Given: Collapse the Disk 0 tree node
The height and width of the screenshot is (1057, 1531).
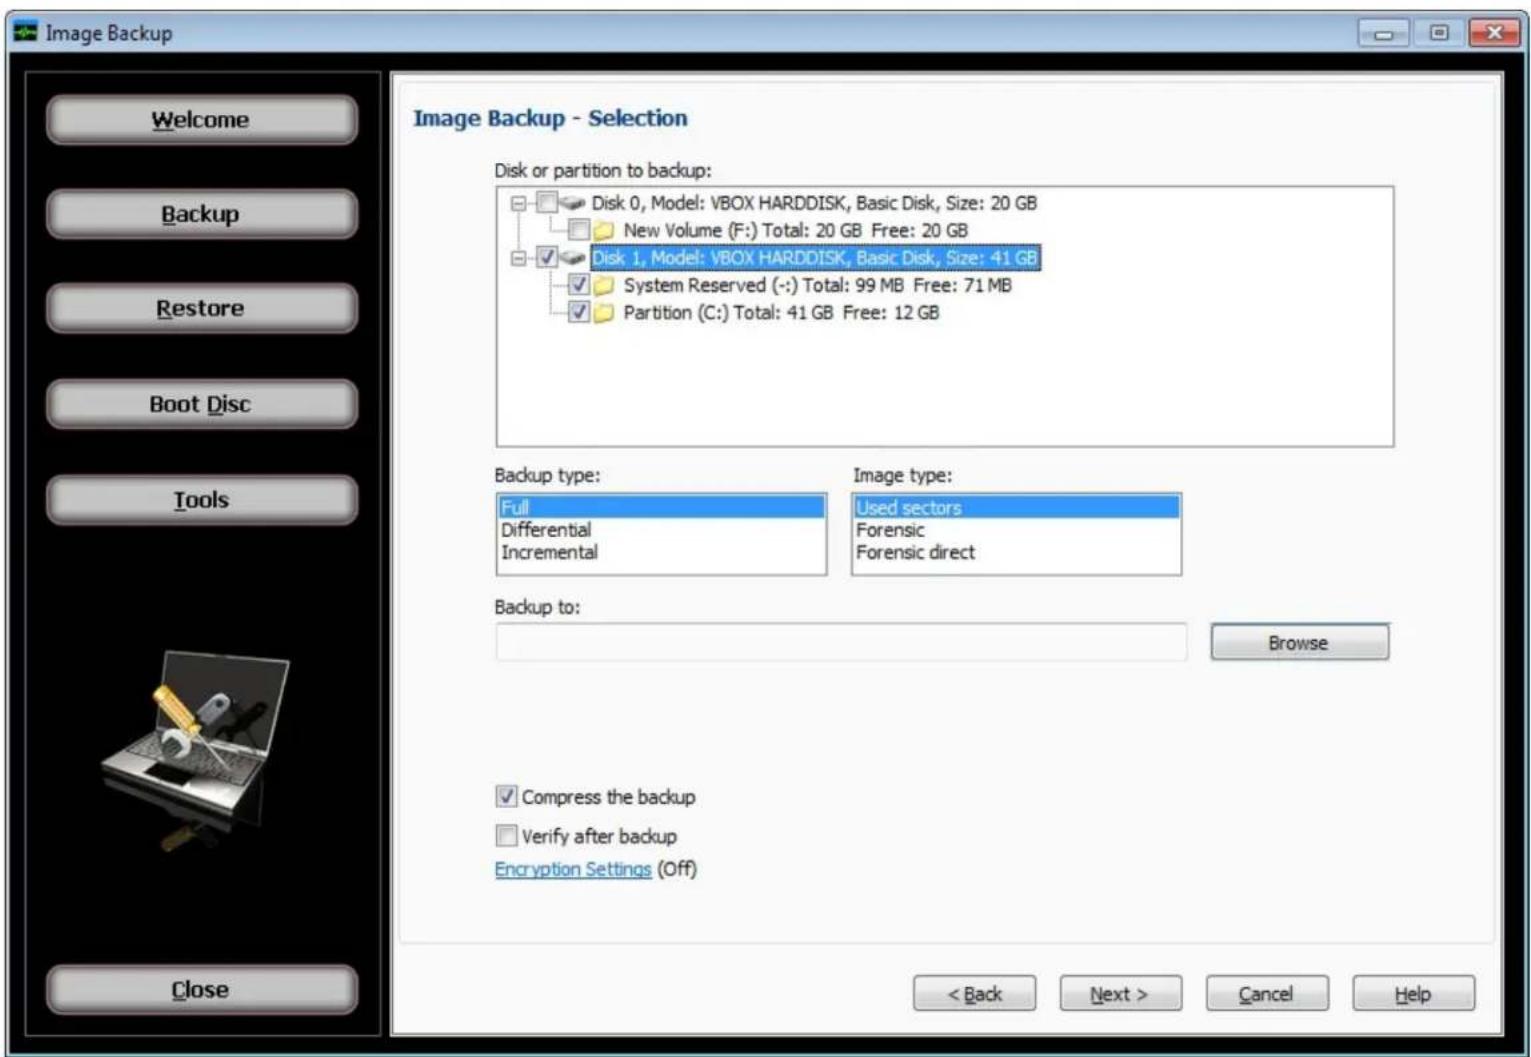Looking at the screenshot, I should 518,203.
